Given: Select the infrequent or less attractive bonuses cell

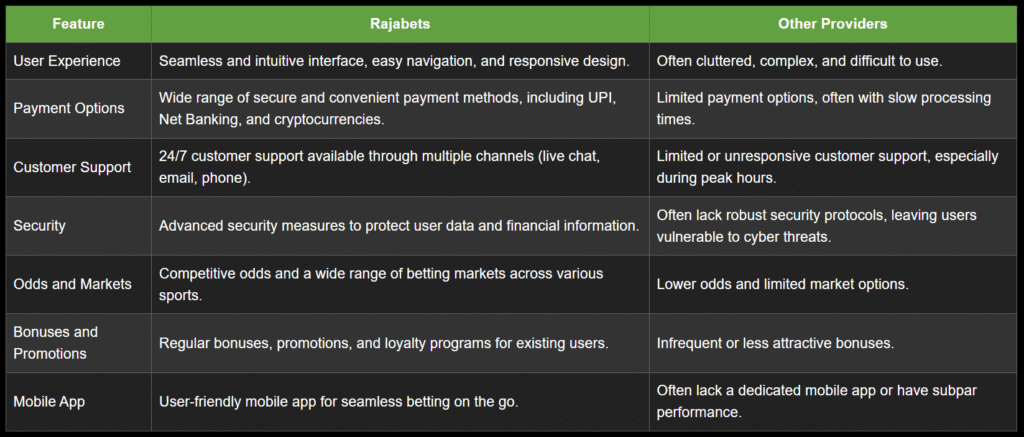Looking at the screenshot, I should pyautogui.click(x=833, y=343).
